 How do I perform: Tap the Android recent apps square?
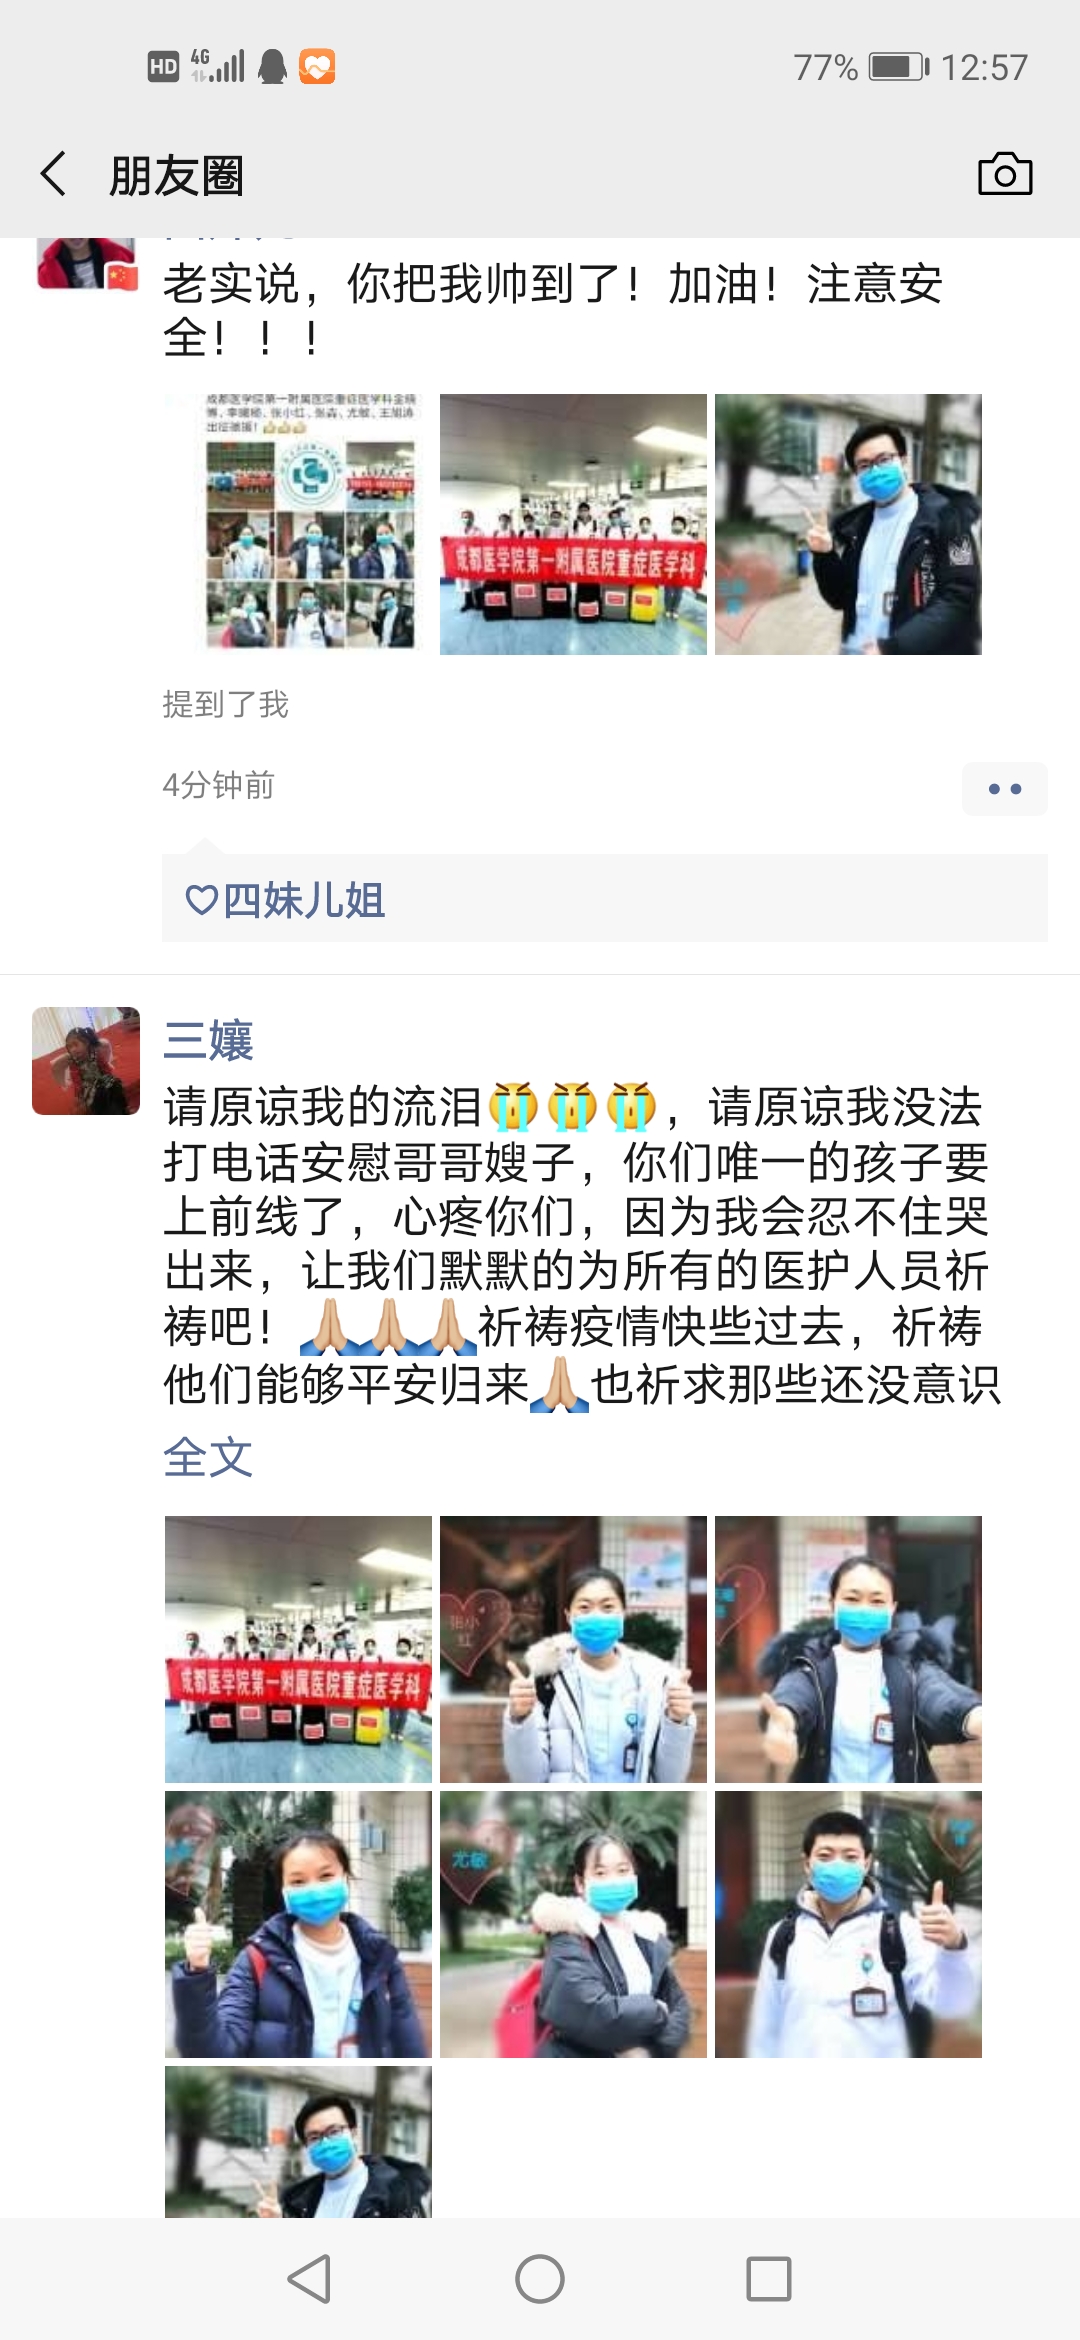[769, 2279]
